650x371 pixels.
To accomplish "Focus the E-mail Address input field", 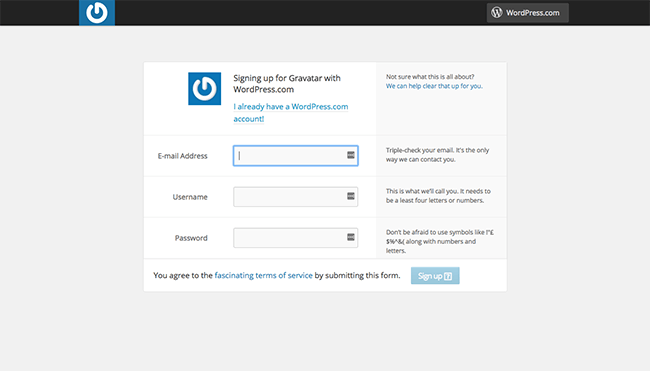I will 296,155.
